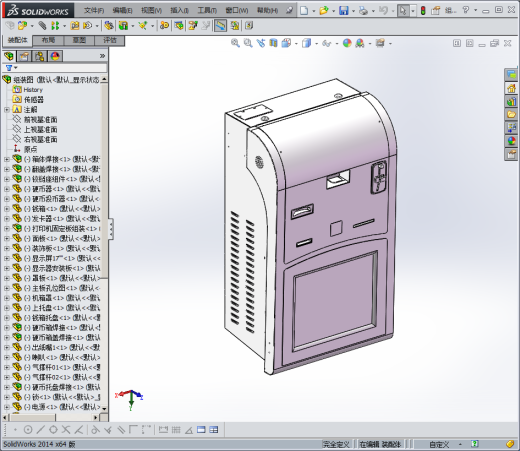The width and height of the screenshot is (520, 451).
Task: Expand the panel tabs double-chevron button
Action: click(102, 56)
